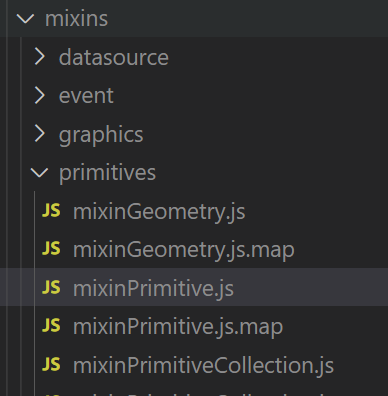Image resolution: width=388 pixels, height=396 pixels.
Task: Collapse the primitives folder chevron
Action: [x=39, y=173]
